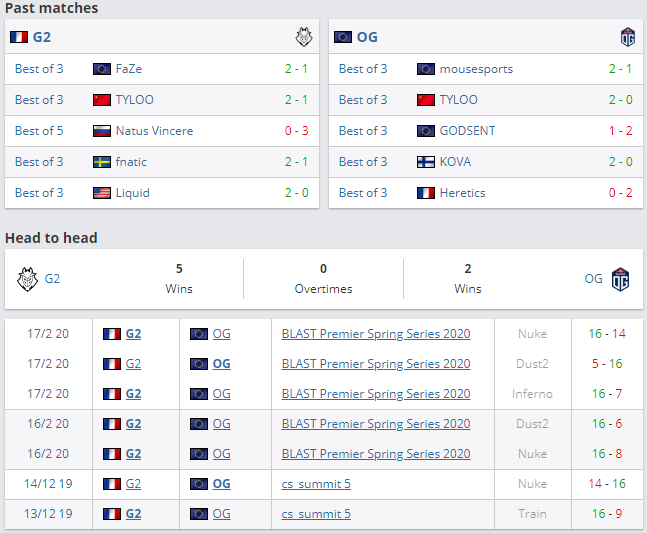647x533 pixels.
Task: Click the Swedish flag beside fnatic
Action: (101, 162)
